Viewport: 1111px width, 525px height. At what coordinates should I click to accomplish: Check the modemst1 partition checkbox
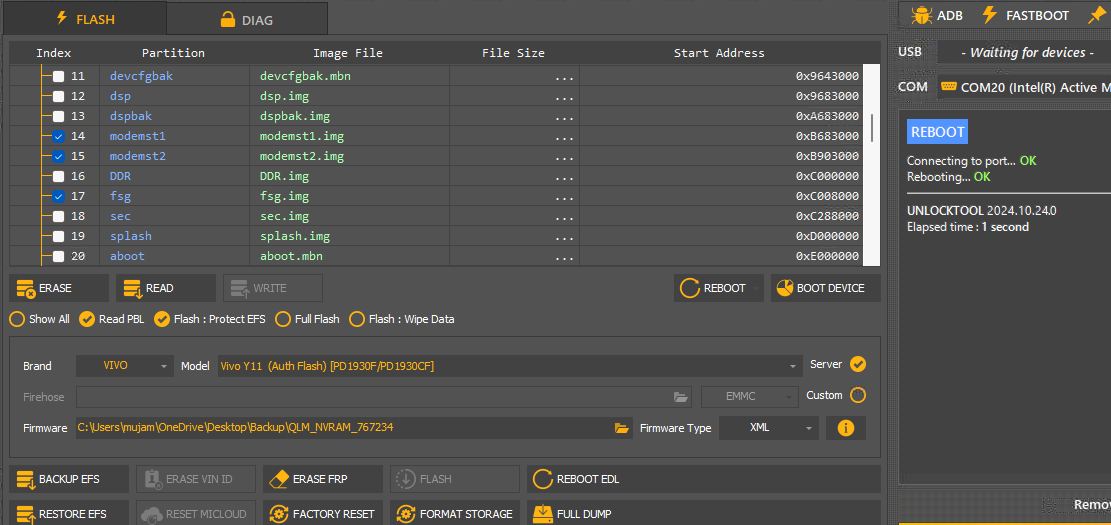coord(59,136)
